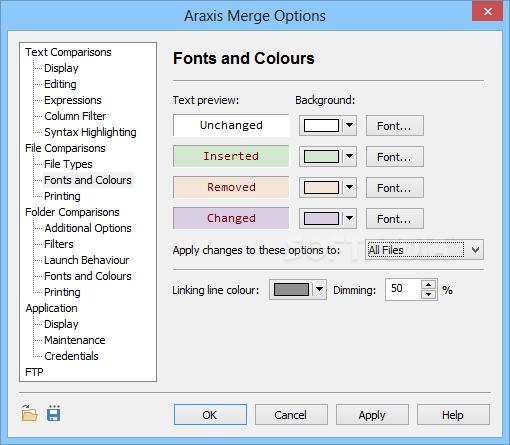Select Folder Comparisons category

pos(72,212)
